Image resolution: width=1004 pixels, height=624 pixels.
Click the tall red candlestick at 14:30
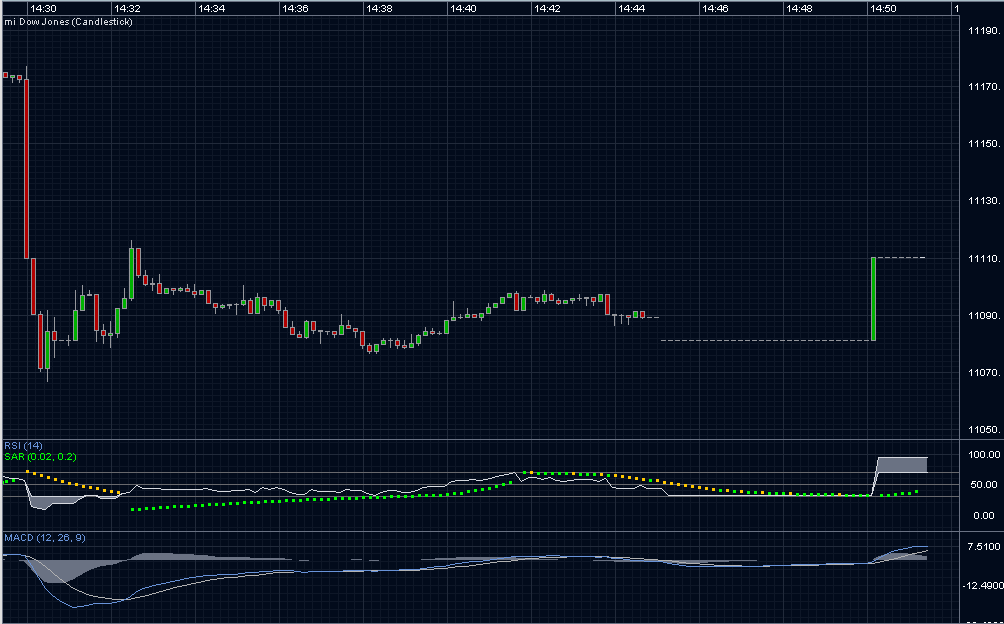point(27,169)
